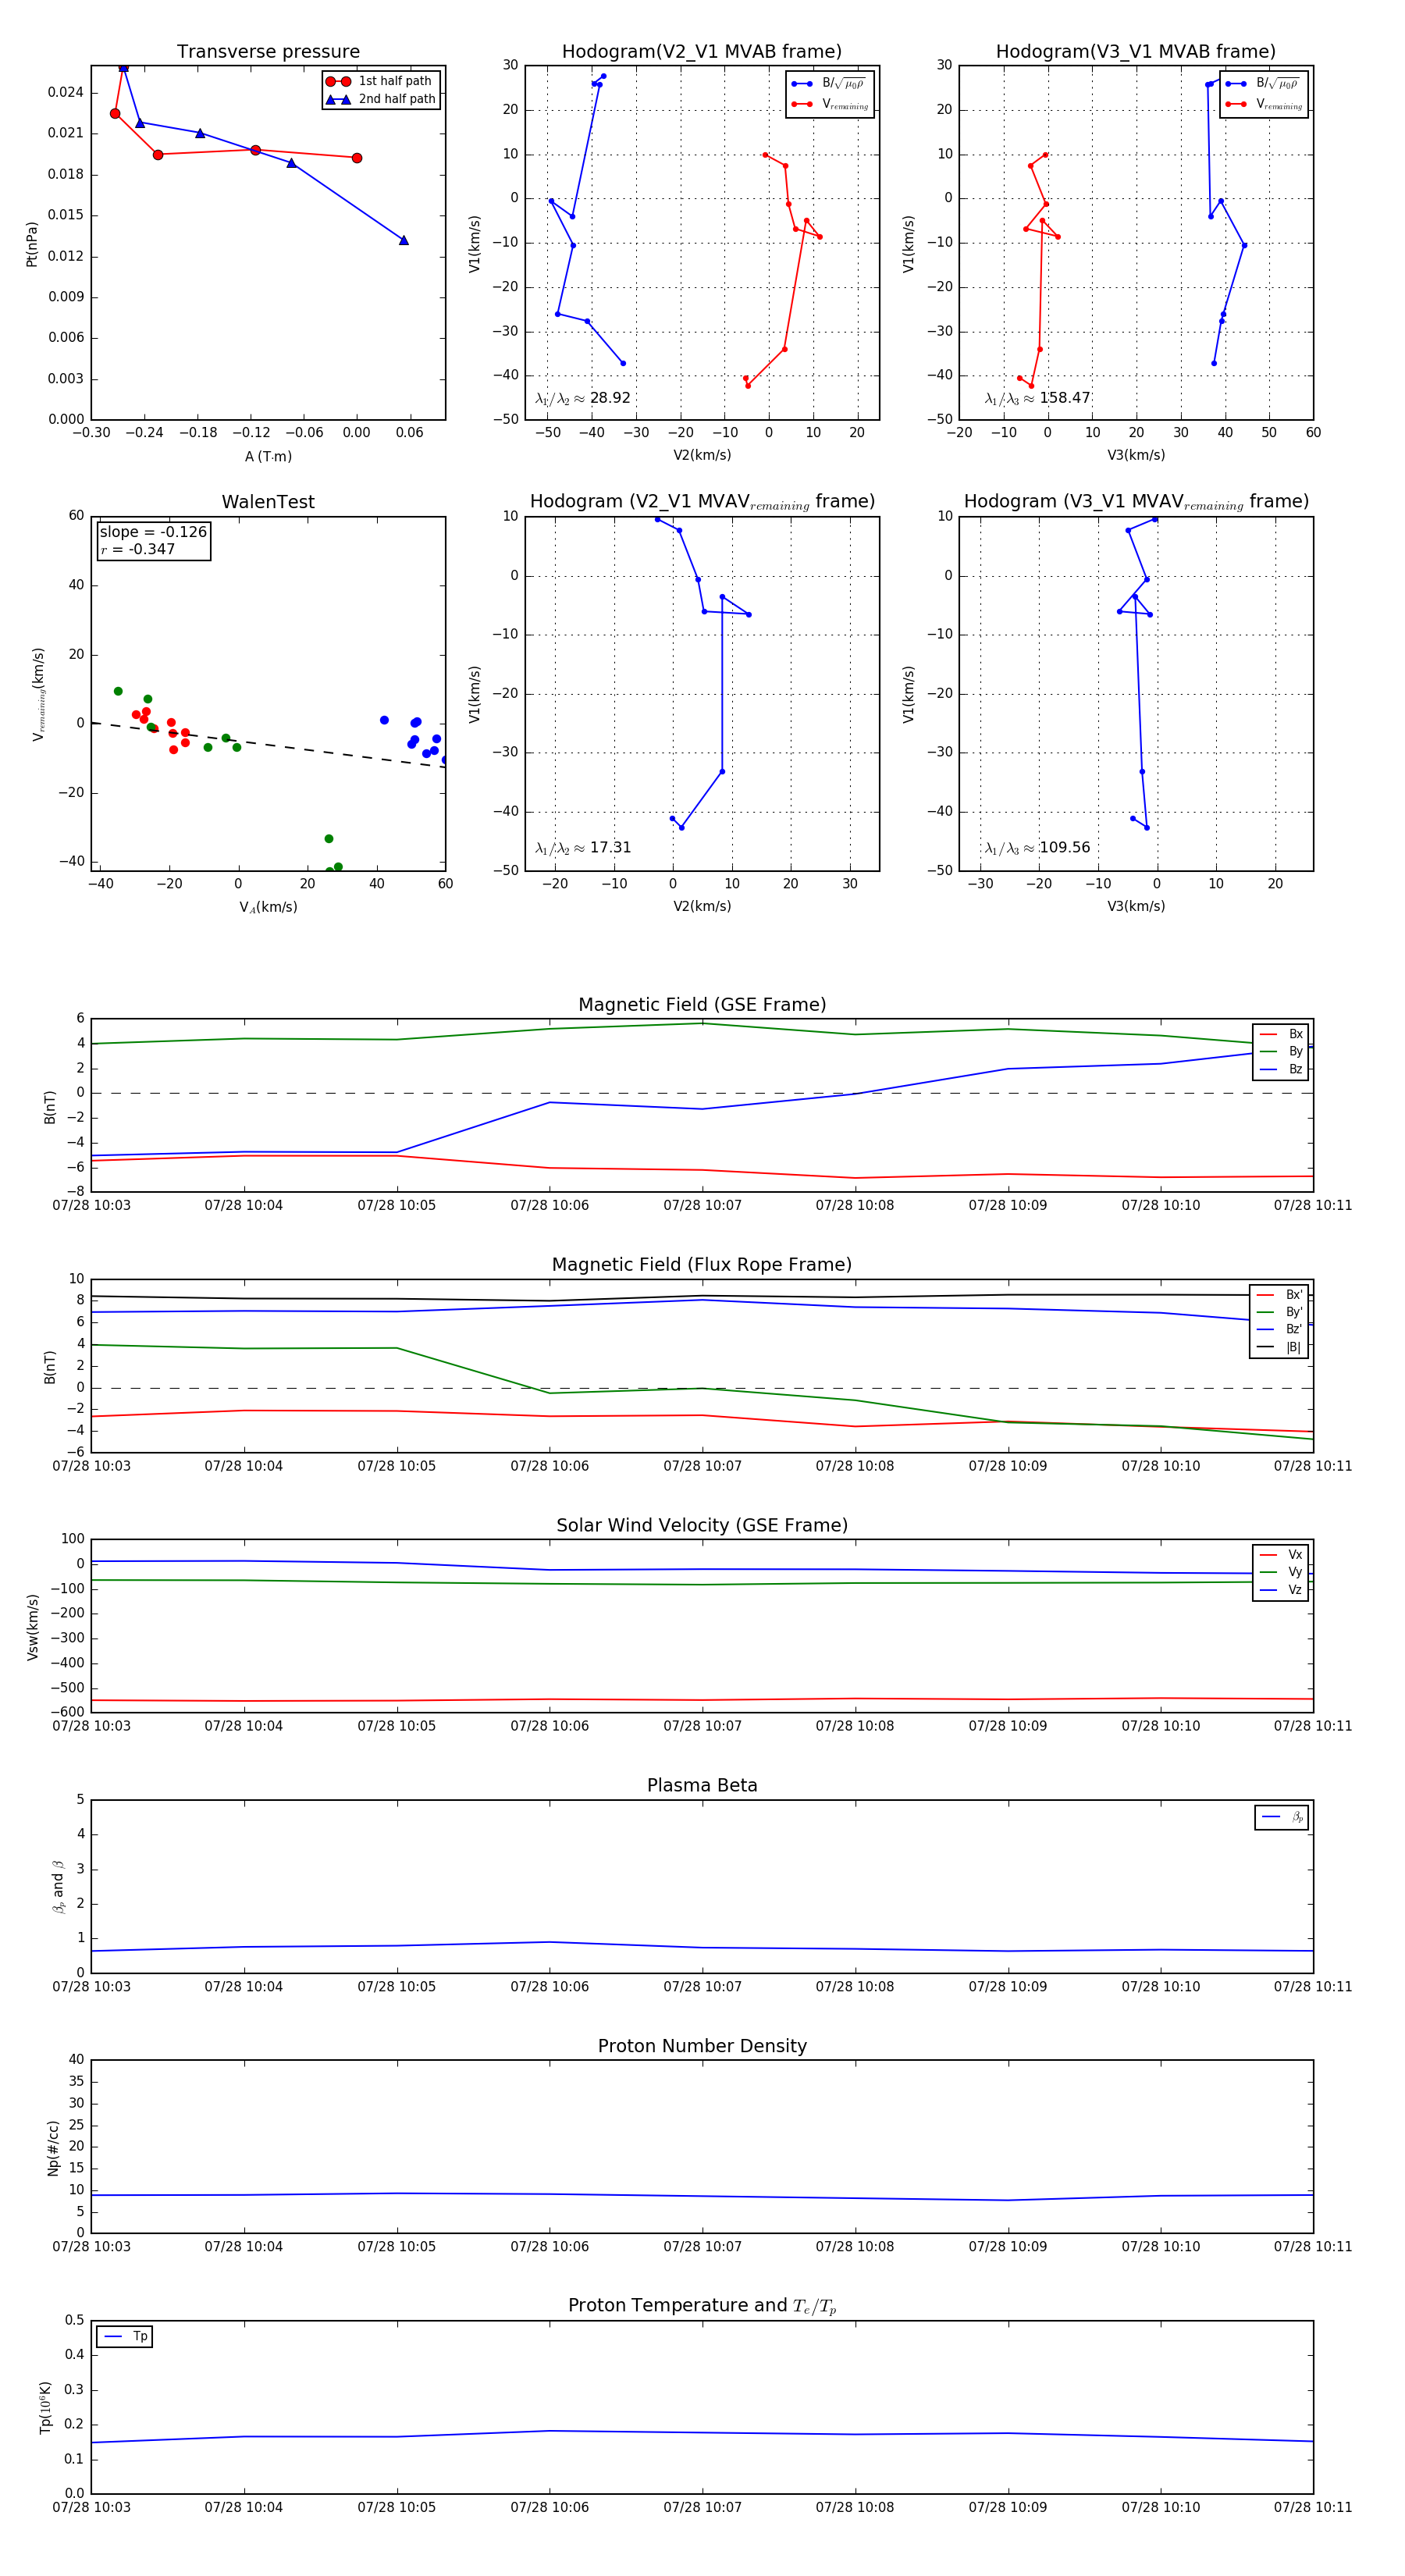1405x2576 pixels.
Task: Click '−600' tick on Solar Wind Velocity y-axis
Action: 66,1712
